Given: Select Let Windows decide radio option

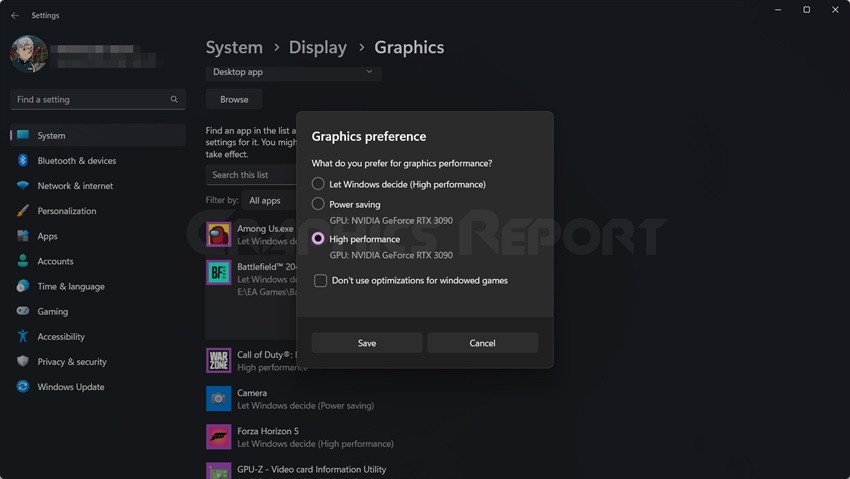Looking at the screenshot, I should pos(318,184).
